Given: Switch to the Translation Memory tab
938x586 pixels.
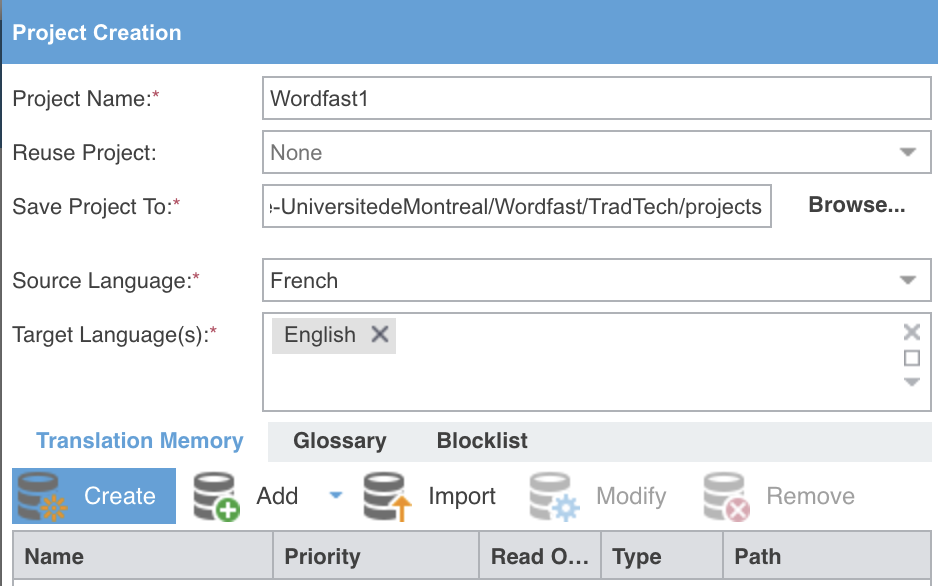Looking at the screenshot, I should click(139, 441).
